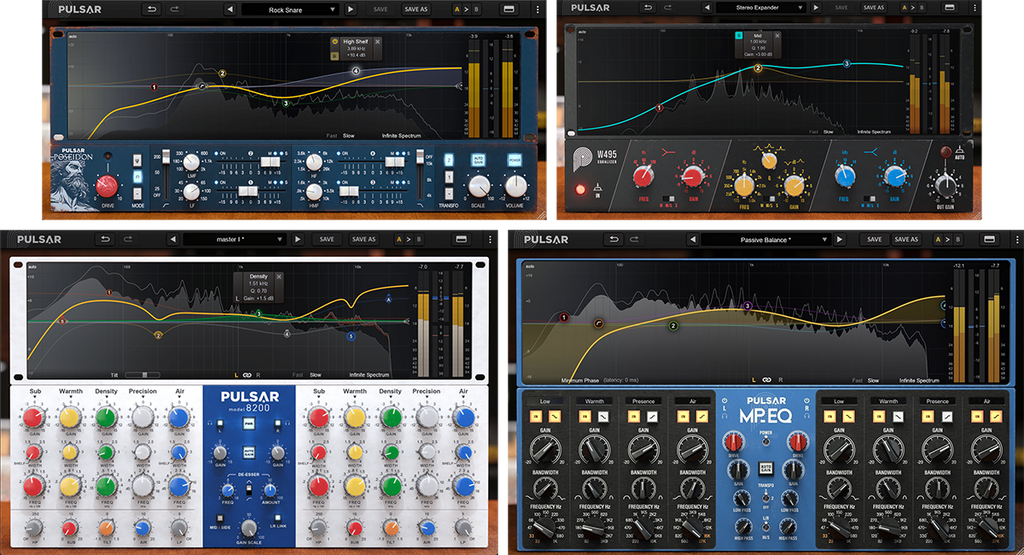Select EQ band node 4 in Poseidon graph

(355, 72)
